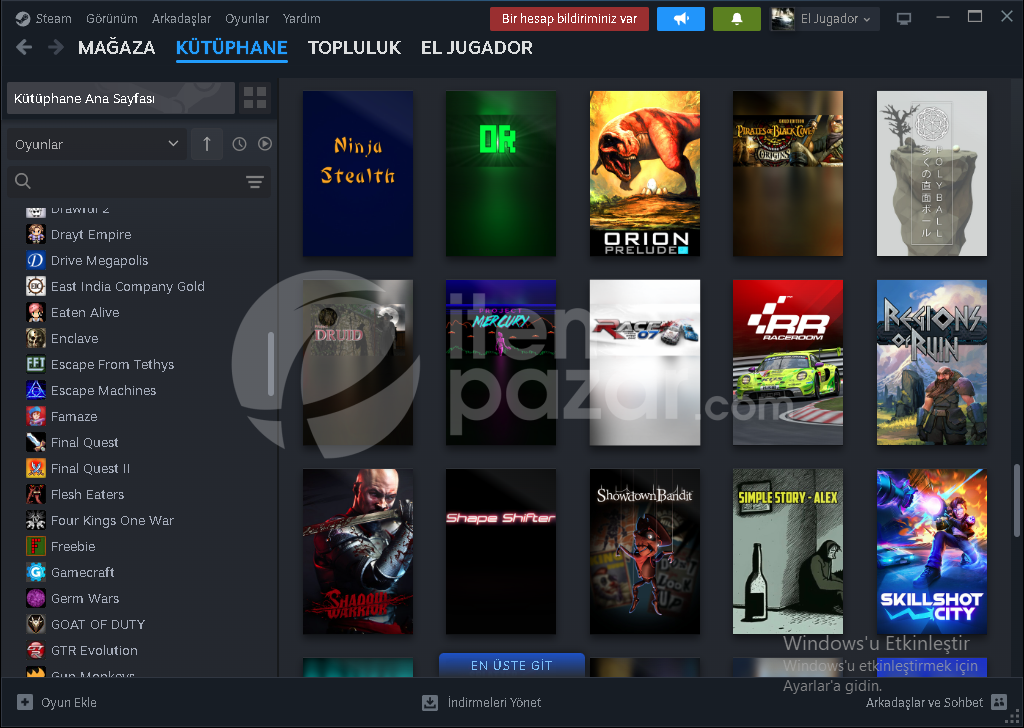Click the Freebie game icon
The width and height of the screenshot is (1024, 728).
[x=36, y=546]
